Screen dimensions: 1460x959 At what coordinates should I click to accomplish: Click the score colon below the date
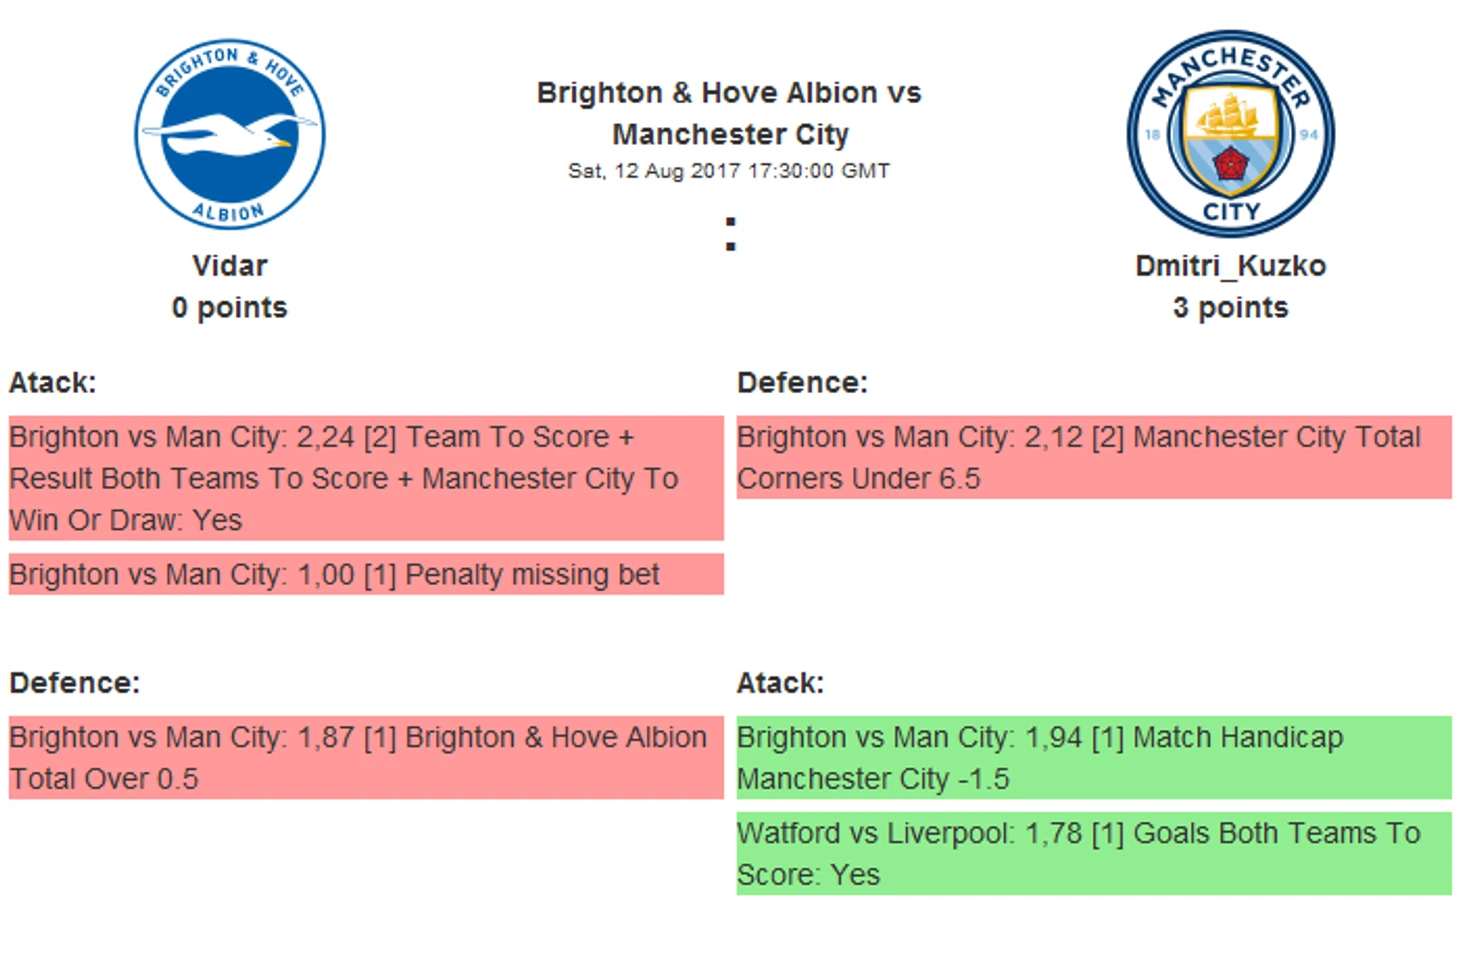click(731, 234)
